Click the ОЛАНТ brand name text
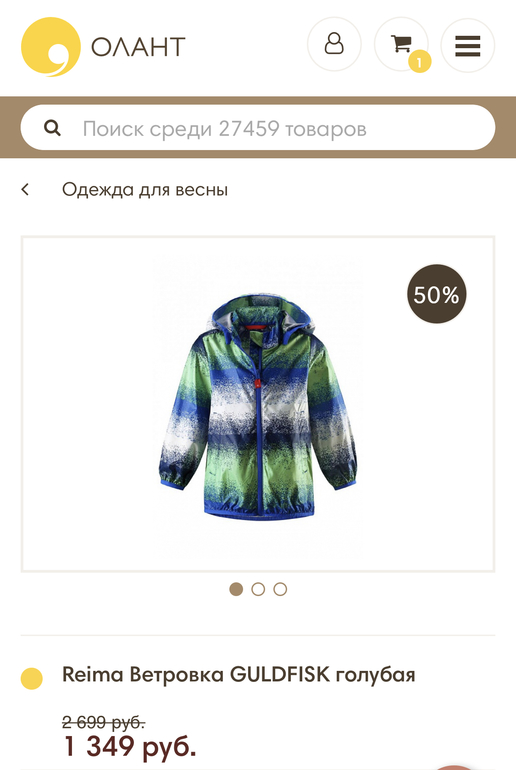Screen dimensions: 516x770 pyautogui.click(x=138, y=47)
